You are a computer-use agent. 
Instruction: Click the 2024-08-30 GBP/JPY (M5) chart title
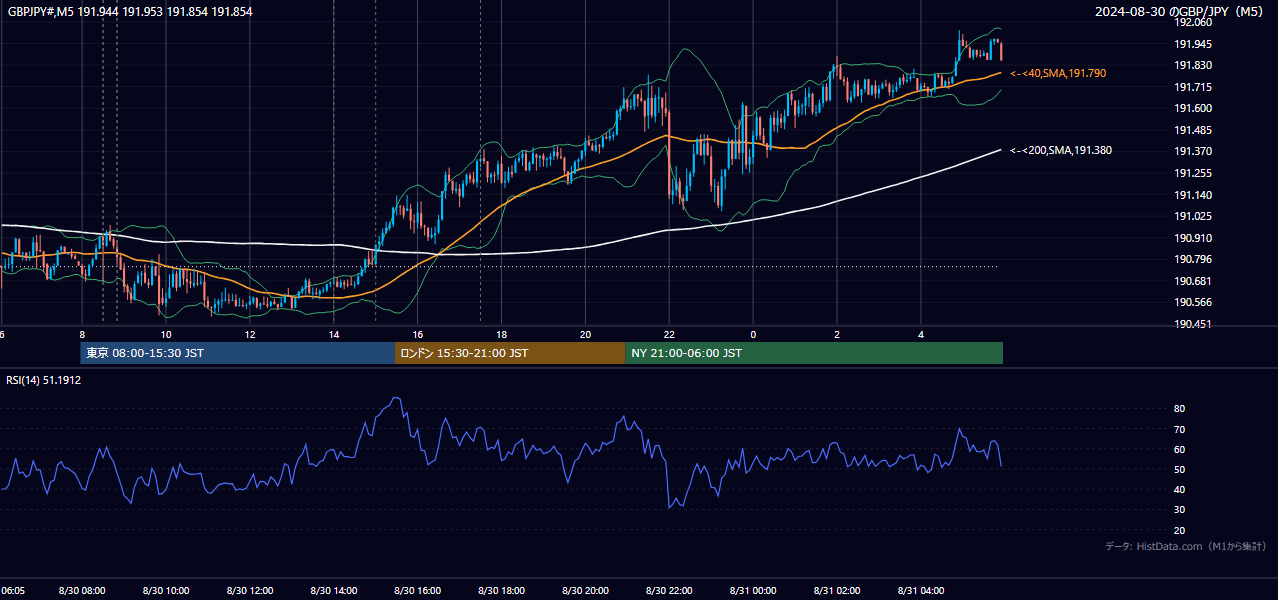1178,11
